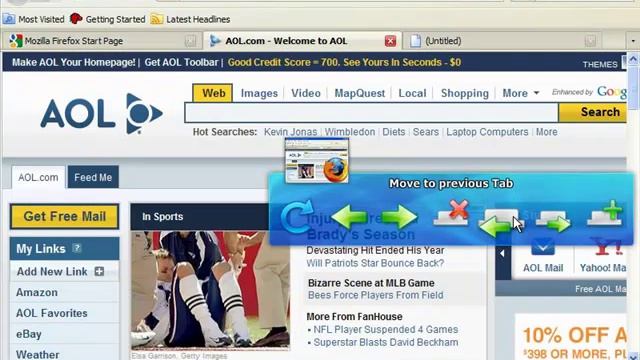Click Laptop Computers hot search
640x360 pixels.
pos(487,132)
